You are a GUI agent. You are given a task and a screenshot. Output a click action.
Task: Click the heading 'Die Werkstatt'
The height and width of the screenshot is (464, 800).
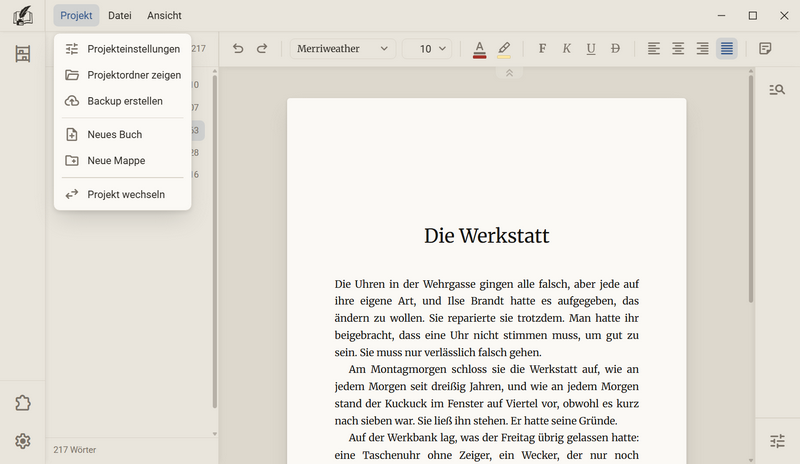pyautogui.click(x=487, y=236)
